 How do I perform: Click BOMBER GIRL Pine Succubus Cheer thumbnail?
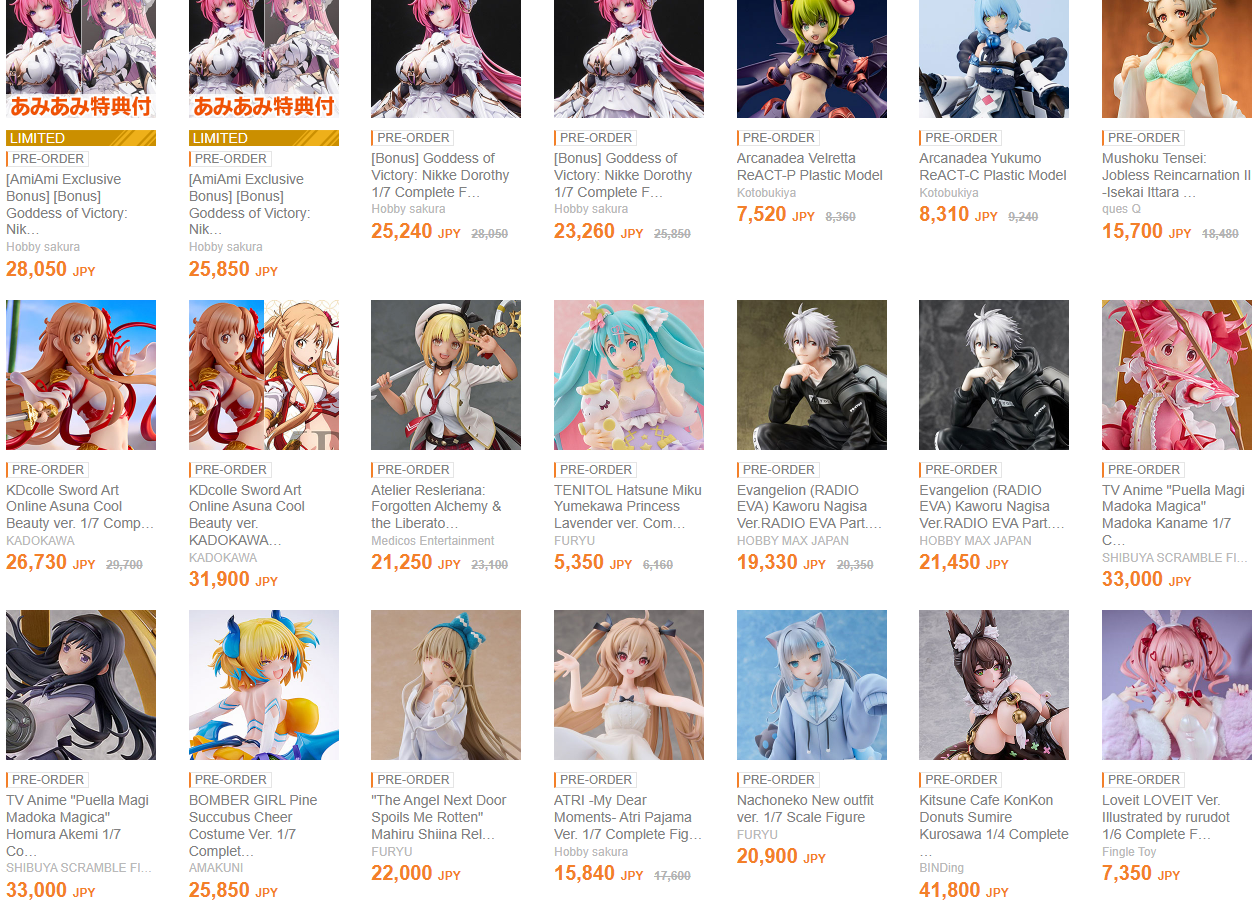coord(264,685)
